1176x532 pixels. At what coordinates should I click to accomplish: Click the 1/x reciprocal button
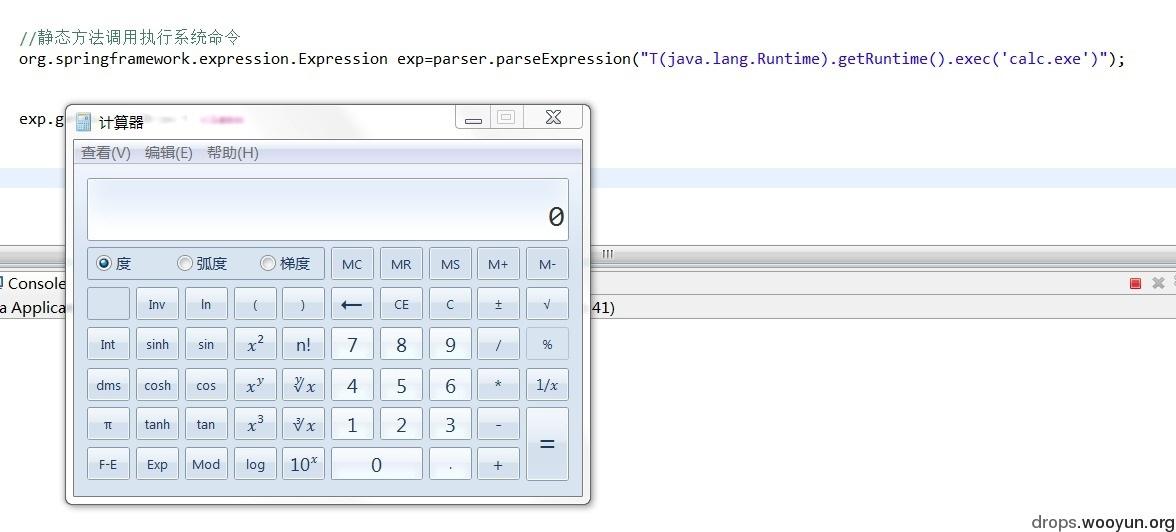[x=548, y=385]
